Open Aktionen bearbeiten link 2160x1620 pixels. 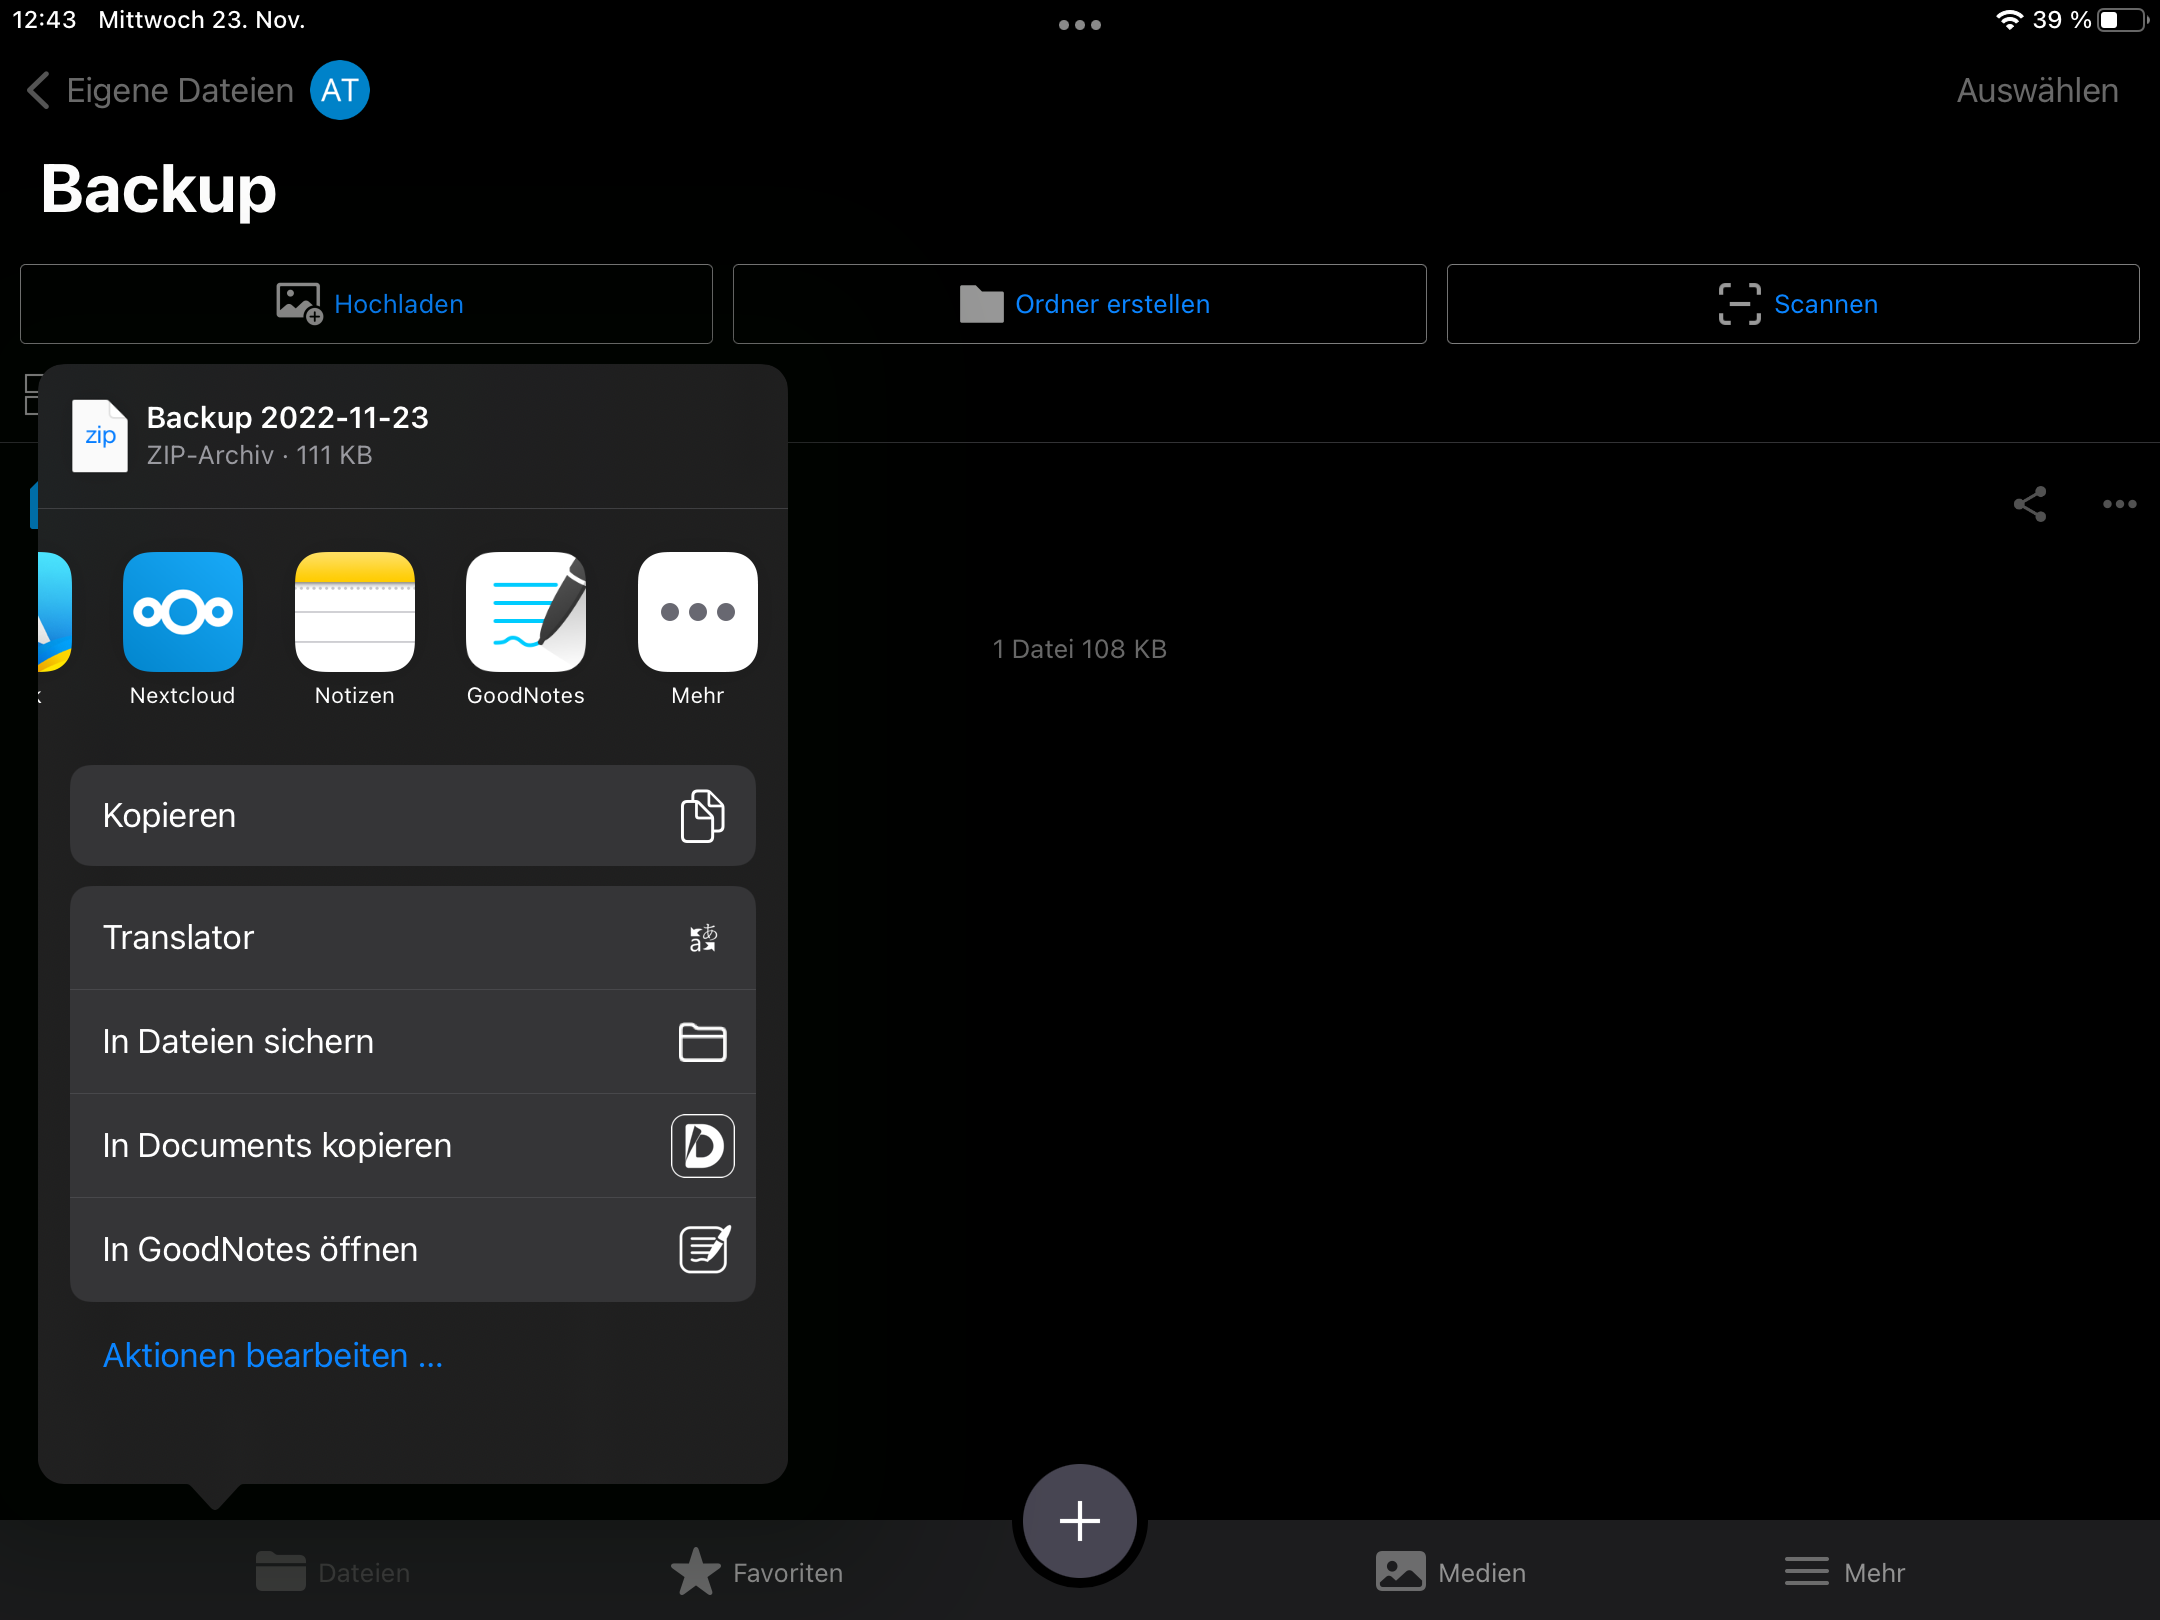click(x=273, y=1356)
